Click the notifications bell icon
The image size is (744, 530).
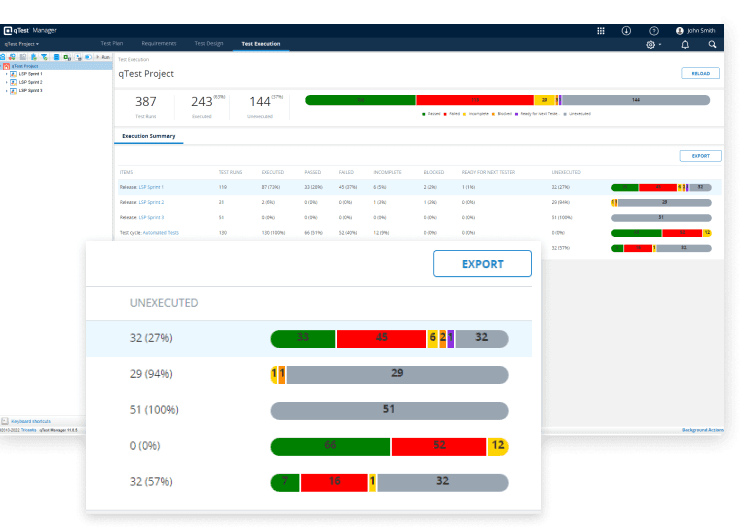coord(685,45)
